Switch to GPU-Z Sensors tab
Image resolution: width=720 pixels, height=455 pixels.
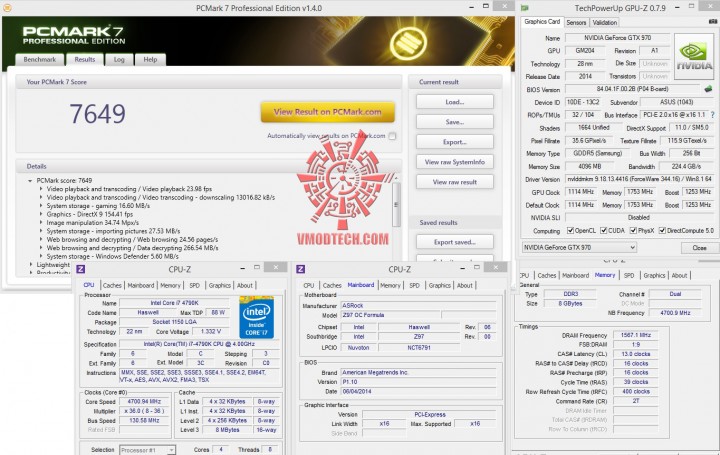pyautogui.click(x=576, y=22)
